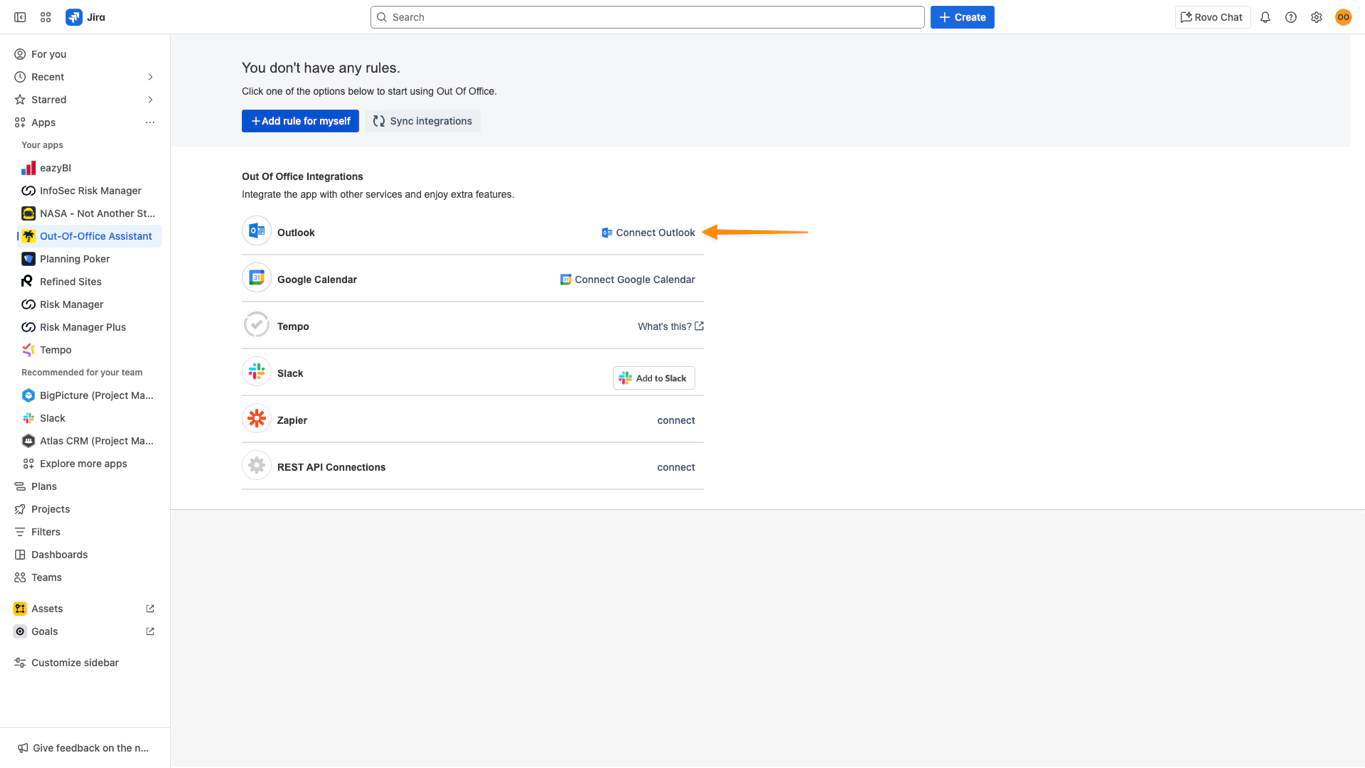Expand the Starred section chevron

[150, 100]
